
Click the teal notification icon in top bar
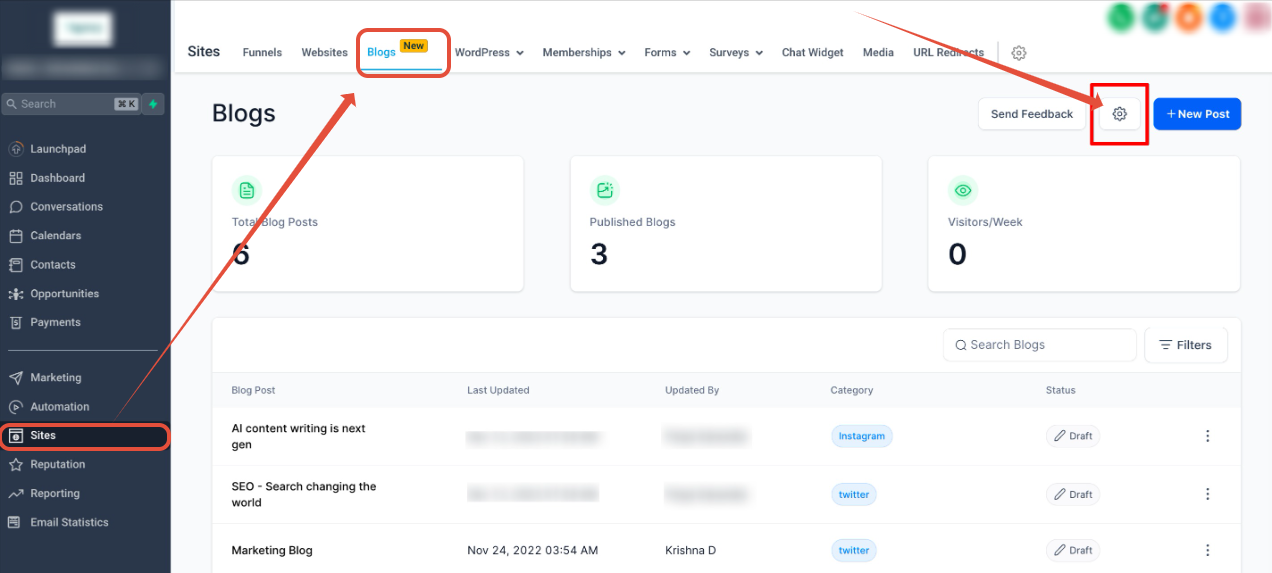click(x=1155, y=17)
